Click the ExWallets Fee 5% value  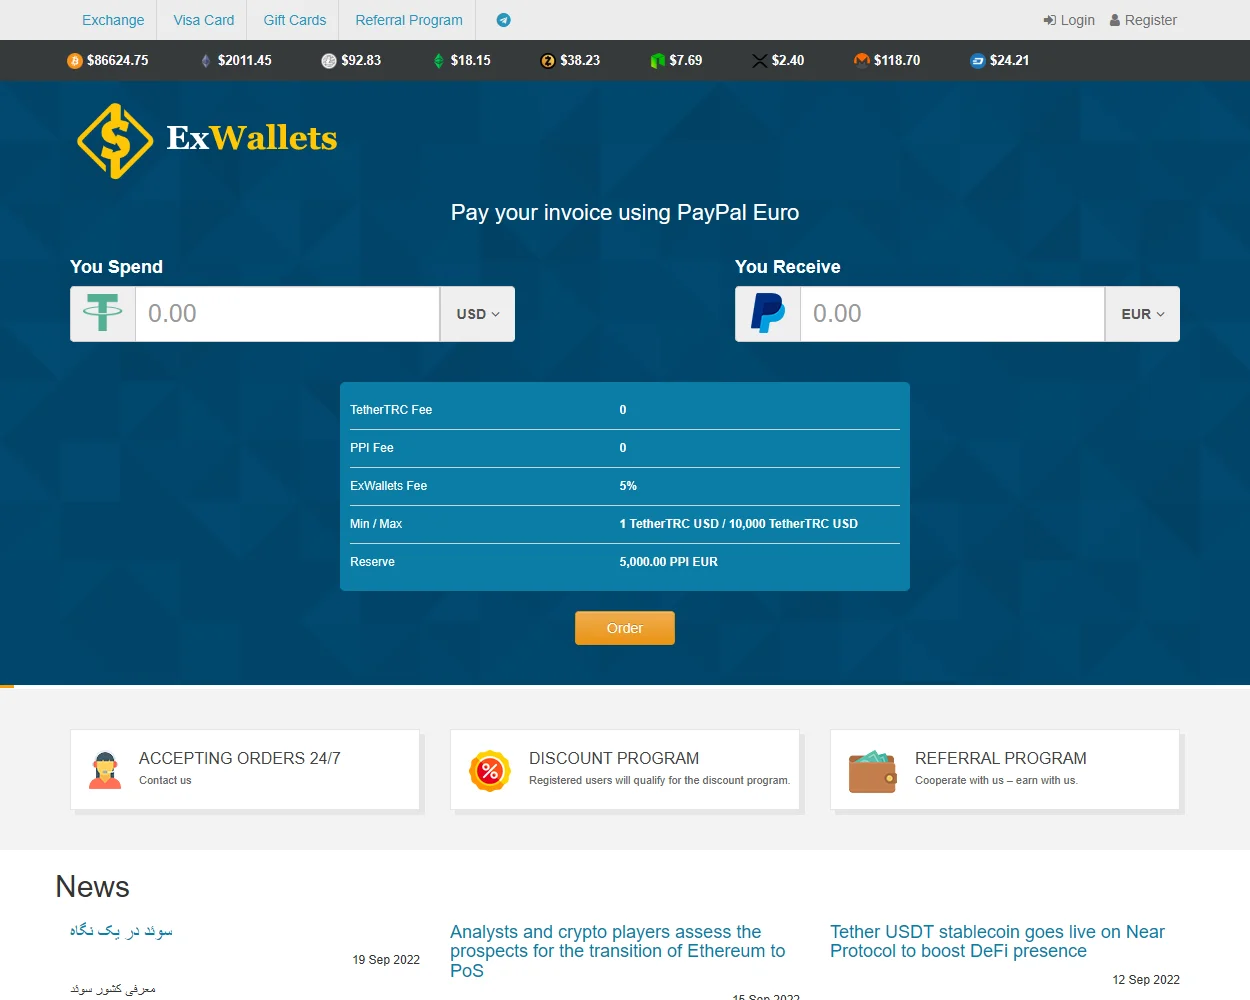pyautogui.click(x=628, y=486)
